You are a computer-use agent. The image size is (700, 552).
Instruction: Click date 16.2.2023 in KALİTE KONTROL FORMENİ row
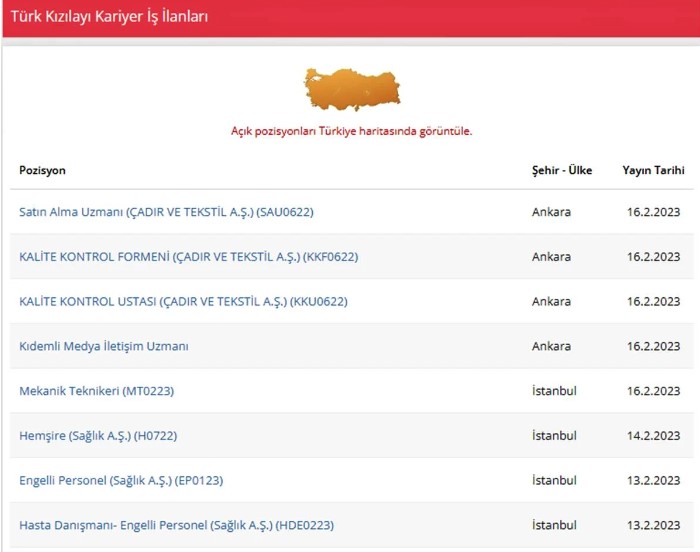coord(653,256)
